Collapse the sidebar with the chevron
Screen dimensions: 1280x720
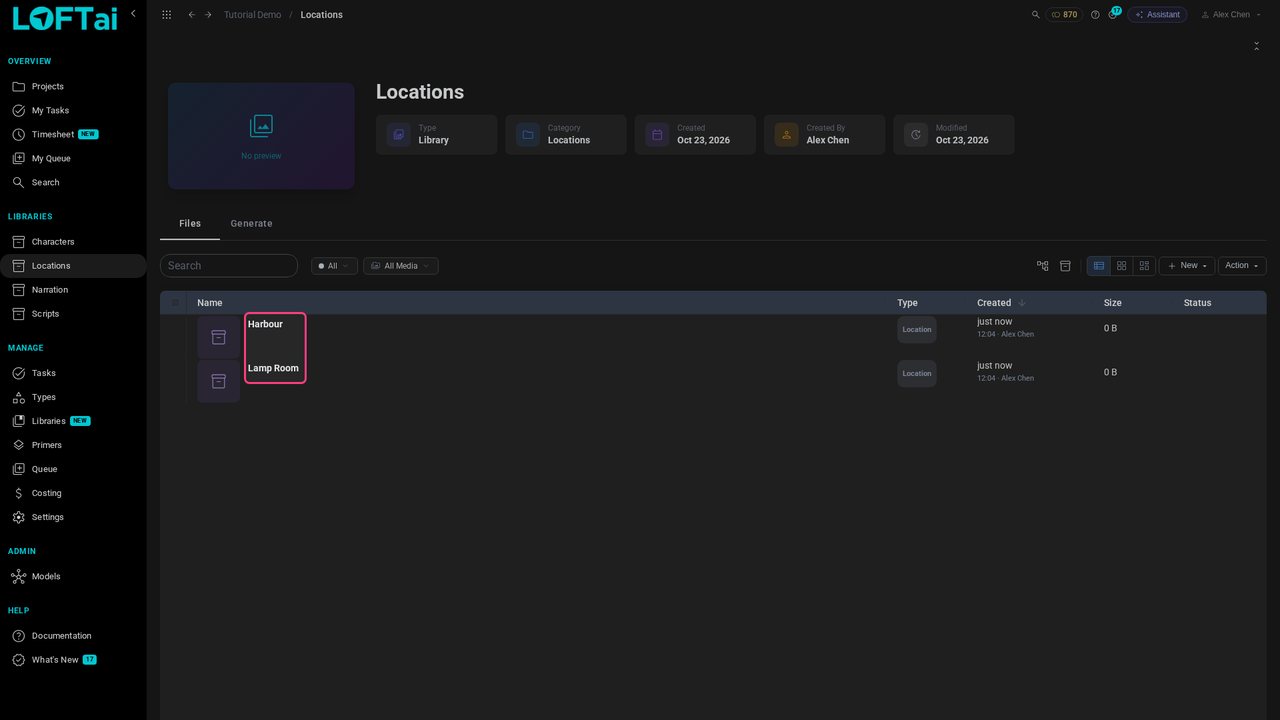click(x=133, y=13)
